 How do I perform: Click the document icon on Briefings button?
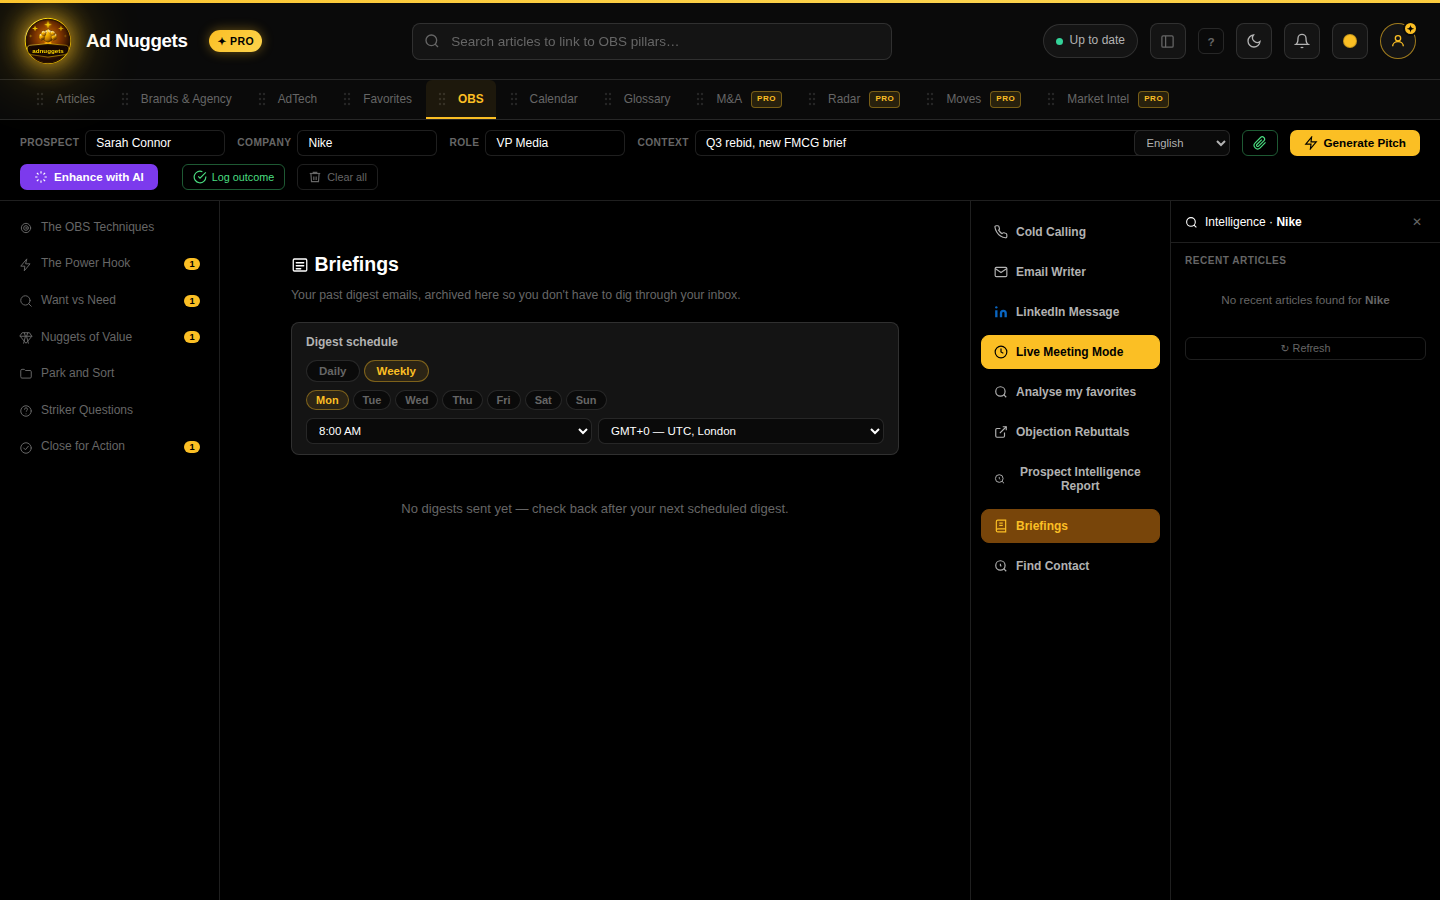coord(1001,526)
